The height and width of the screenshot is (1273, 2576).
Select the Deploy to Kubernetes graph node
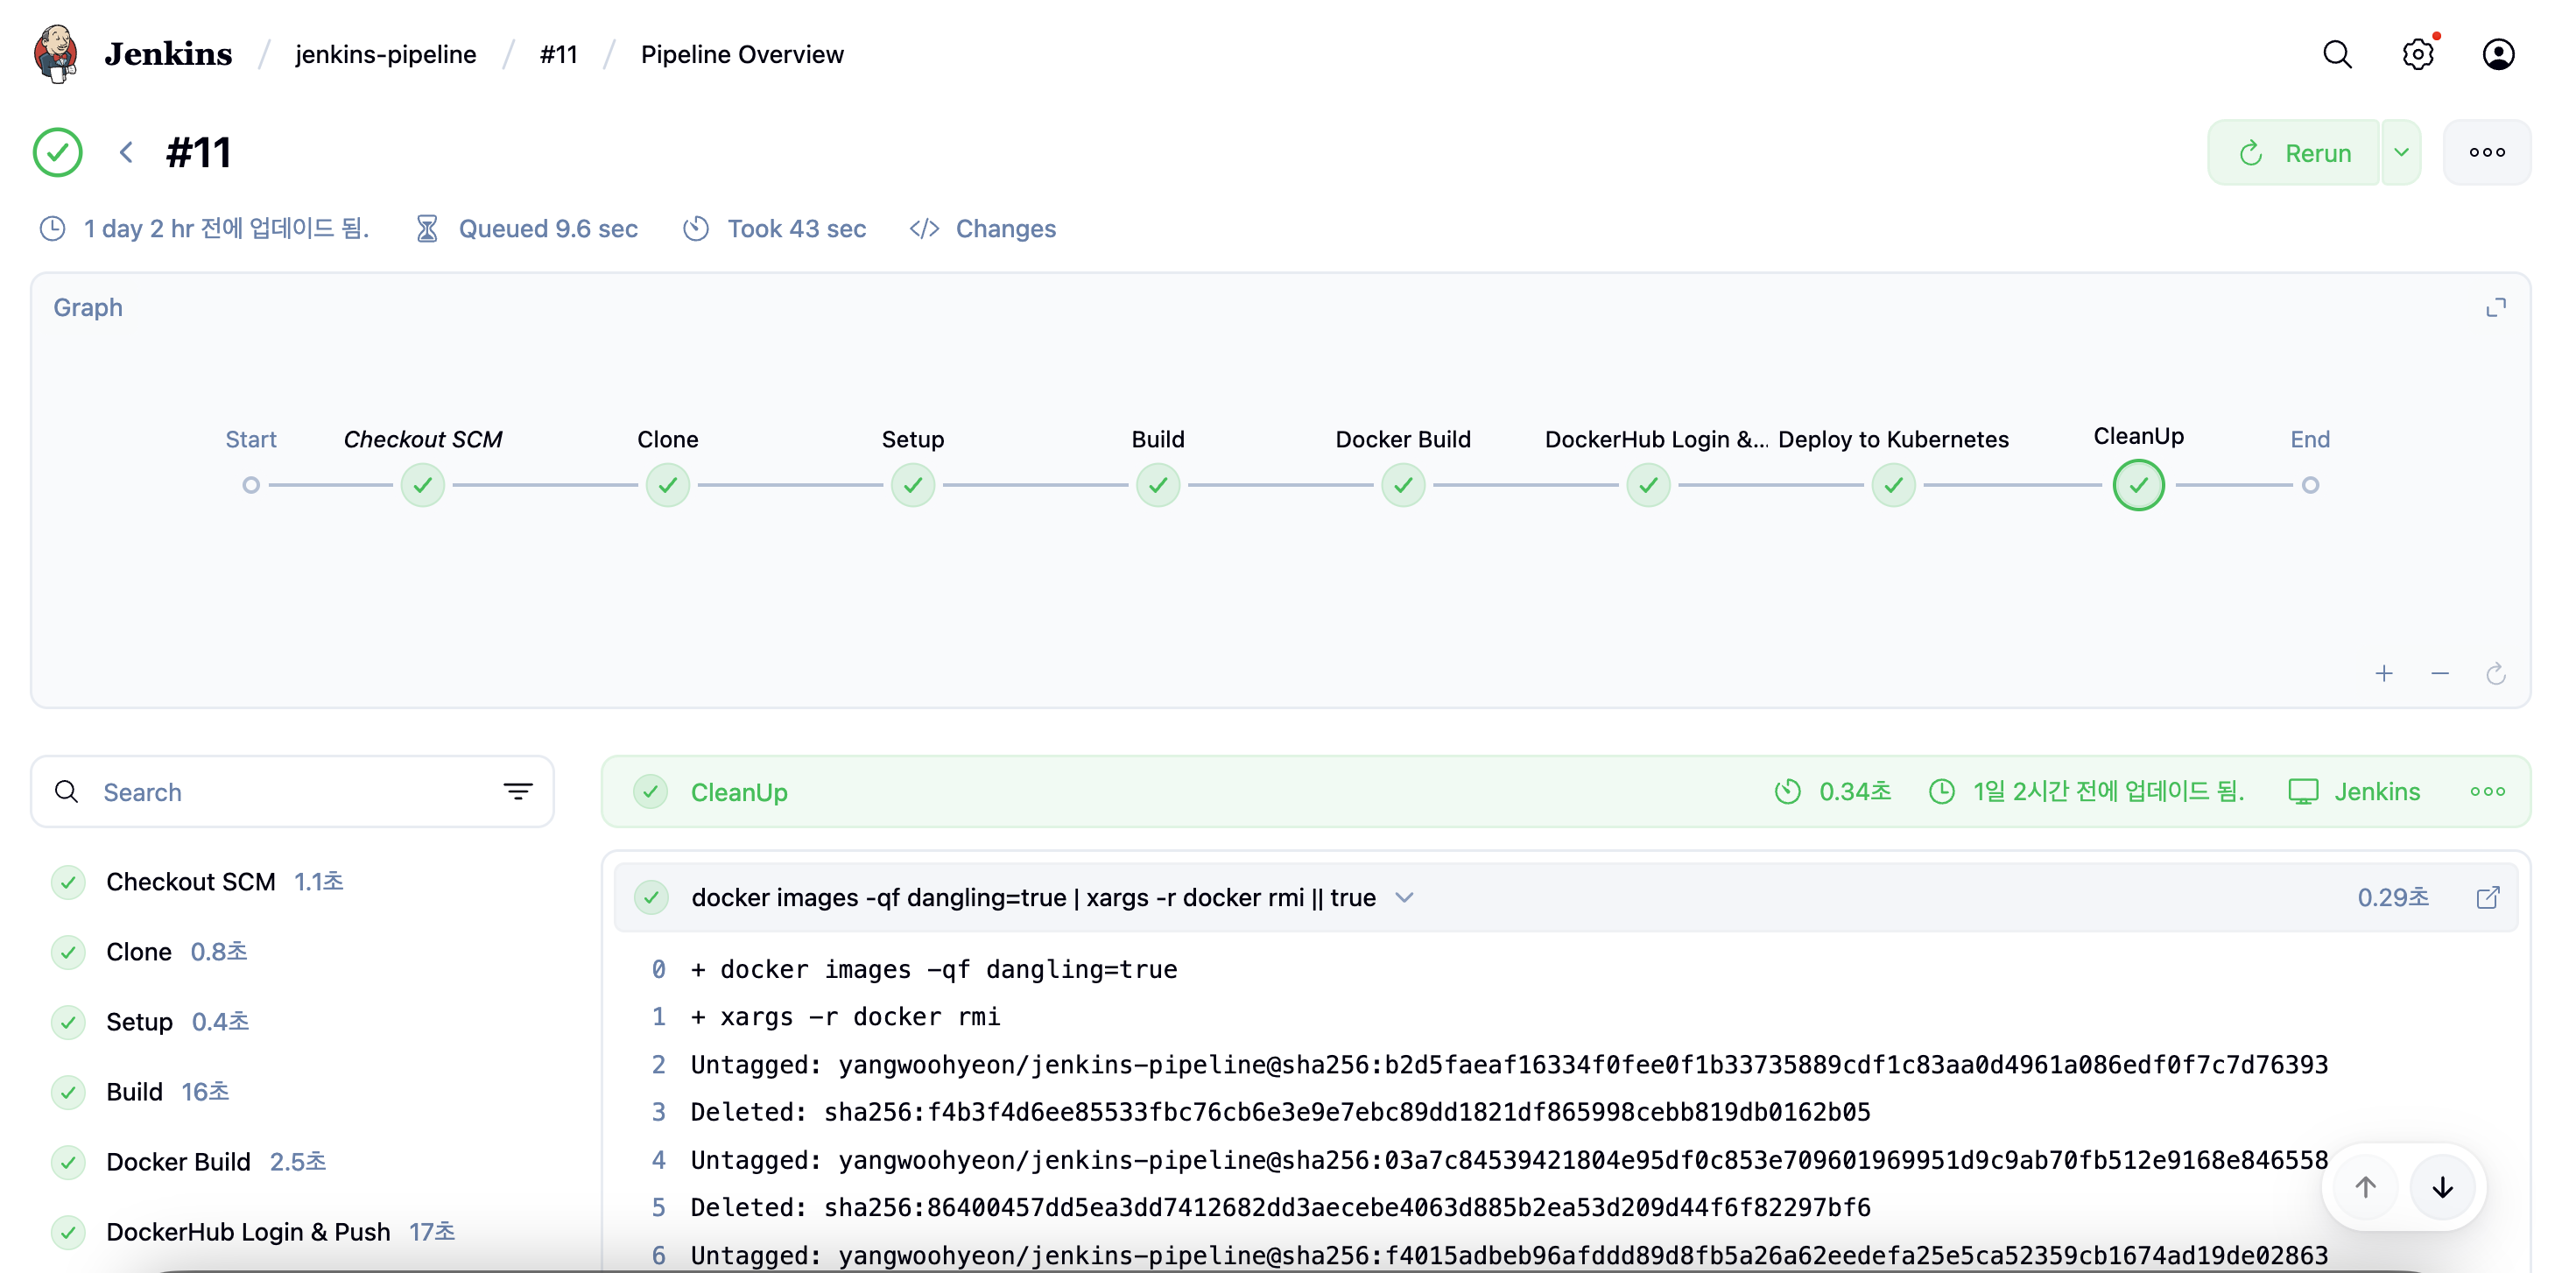pos(1892,486)
